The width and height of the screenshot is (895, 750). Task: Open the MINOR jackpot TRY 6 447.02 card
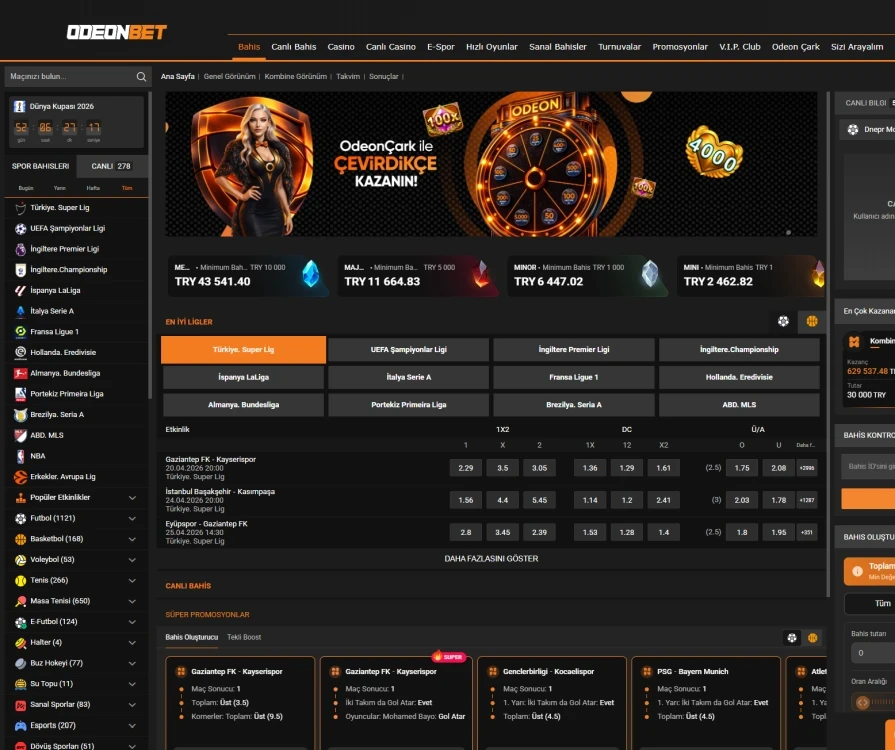click(587, 276)
